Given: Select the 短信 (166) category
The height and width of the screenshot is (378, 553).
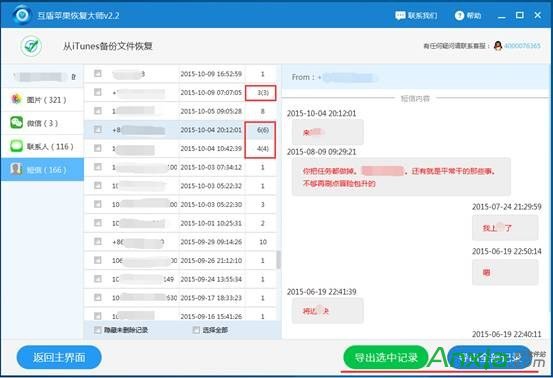Looking at the screenshot, I should pyautogui.click(x=42, y=170).
